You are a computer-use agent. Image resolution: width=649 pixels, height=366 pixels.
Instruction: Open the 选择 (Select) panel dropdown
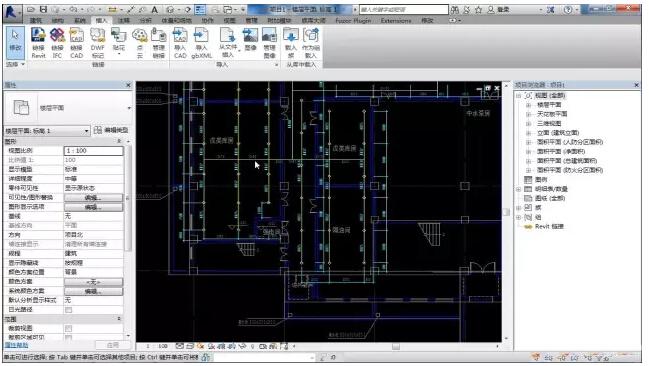click(x=15, y=64)
